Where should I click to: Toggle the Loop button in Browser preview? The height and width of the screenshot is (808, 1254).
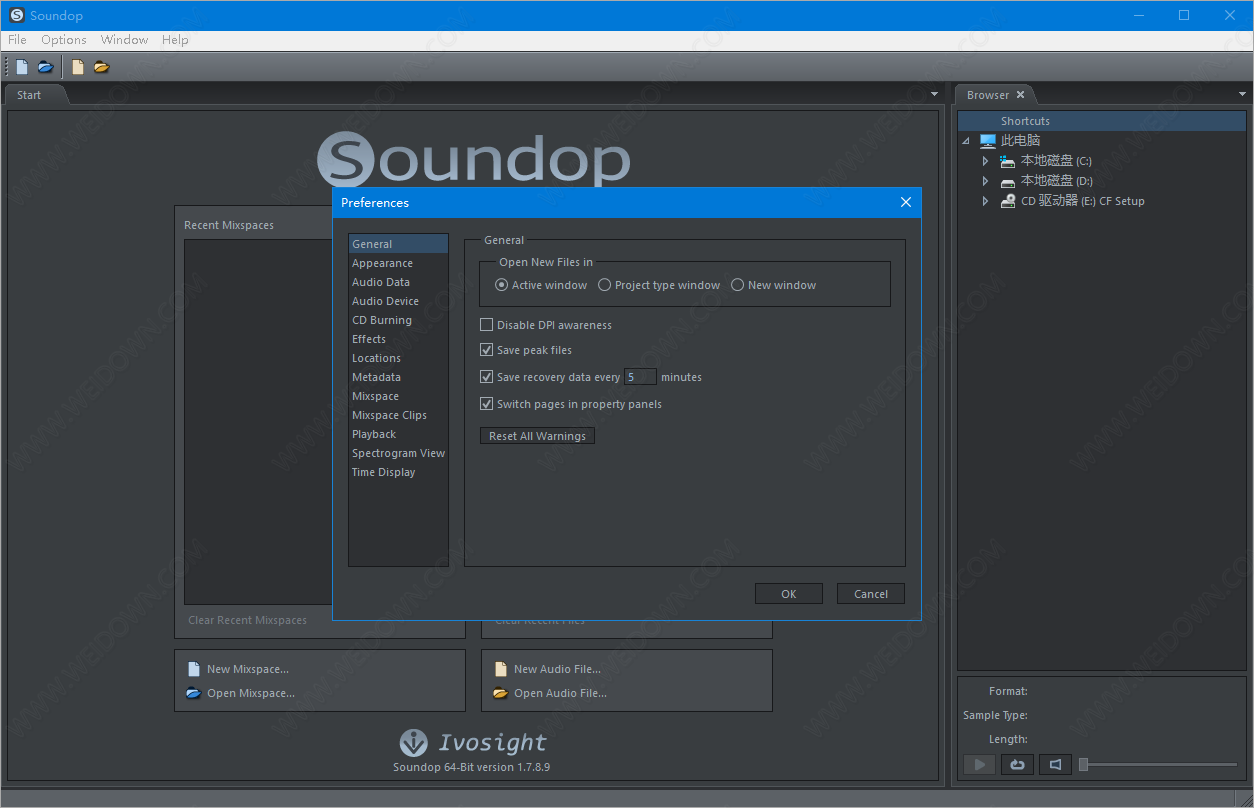coord(1017,765)
